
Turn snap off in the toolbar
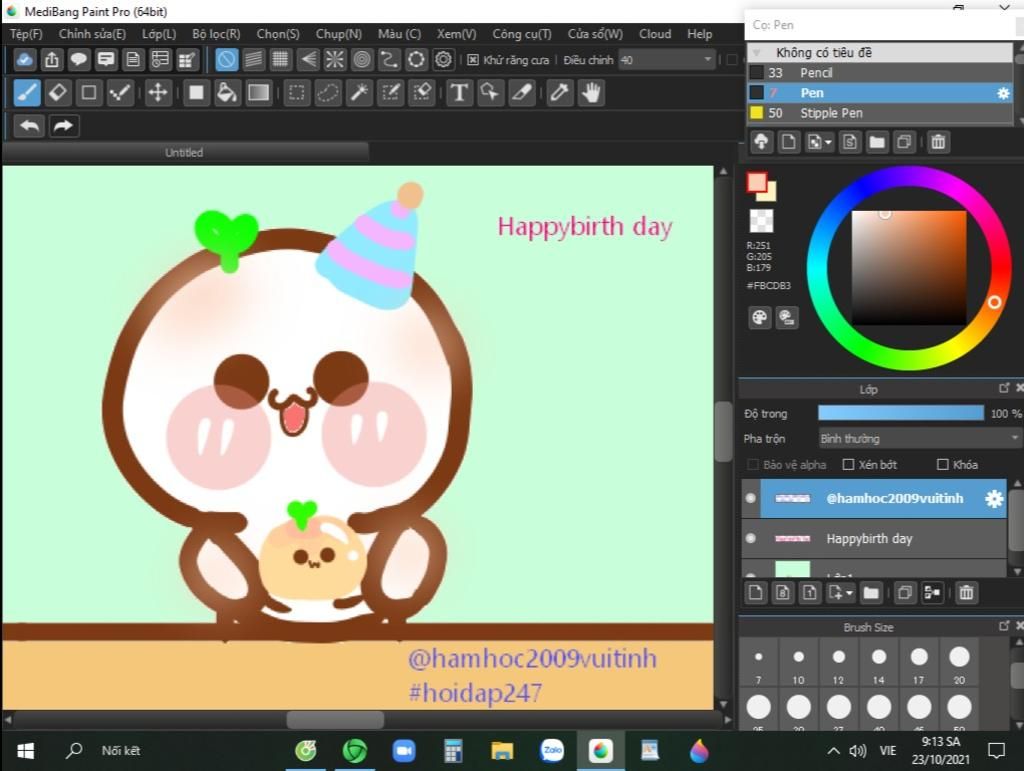pyautogui.click(x=227, y=60)
